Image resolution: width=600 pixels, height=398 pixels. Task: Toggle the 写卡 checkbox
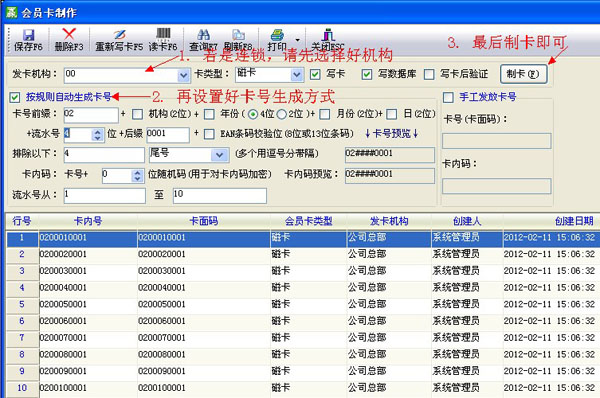coord(315,74)
